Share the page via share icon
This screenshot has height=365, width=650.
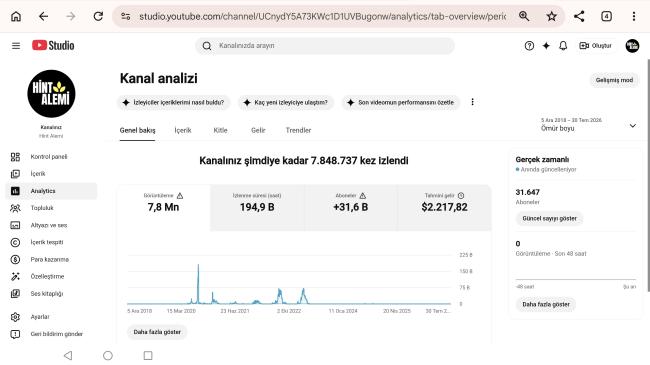click(x=579, y=17)
